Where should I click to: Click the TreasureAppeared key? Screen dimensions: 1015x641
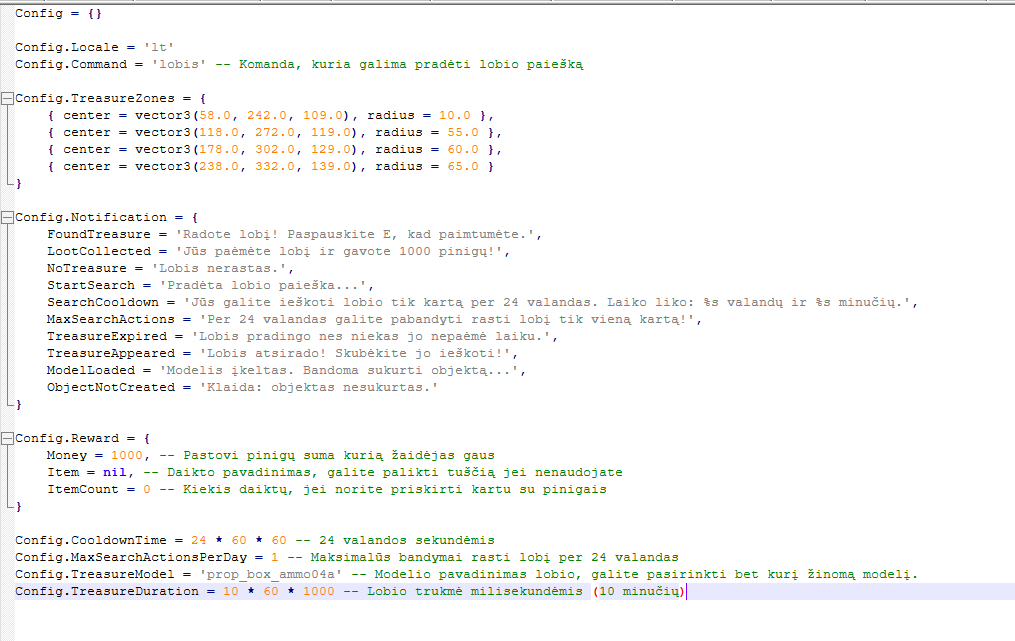pyautogui.click(x=111, y=354)
